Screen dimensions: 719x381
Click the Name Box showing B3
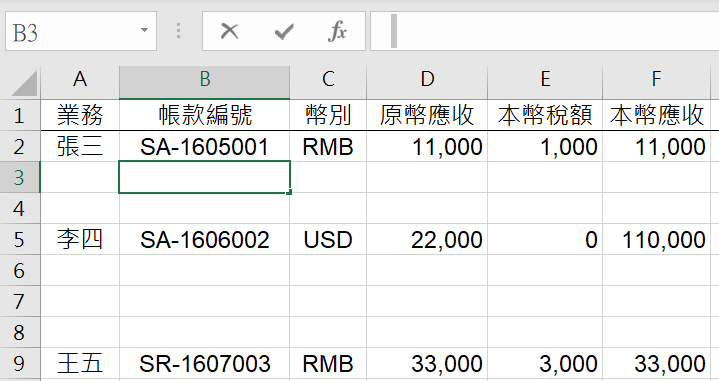pyautogui.click(x=81, y=31)
